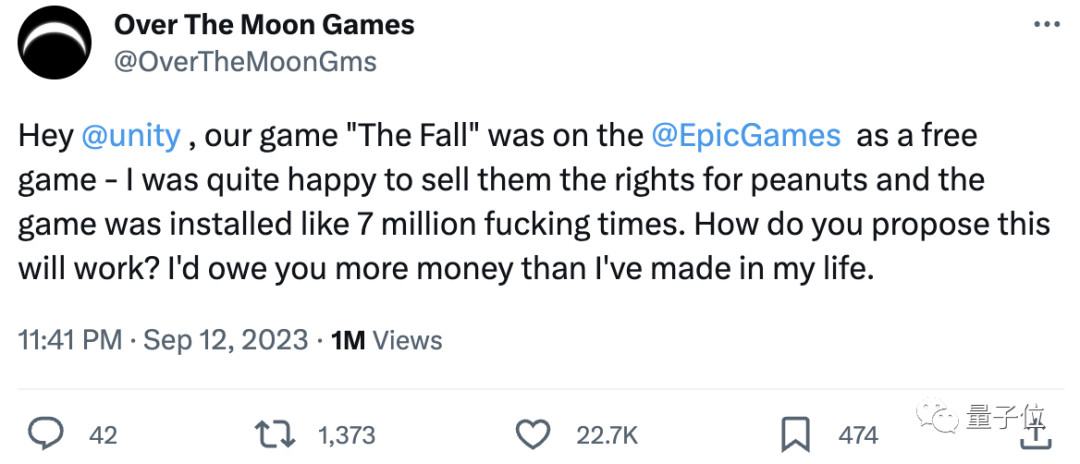Click the Sep 12, 2023 date

click(226, 340)
